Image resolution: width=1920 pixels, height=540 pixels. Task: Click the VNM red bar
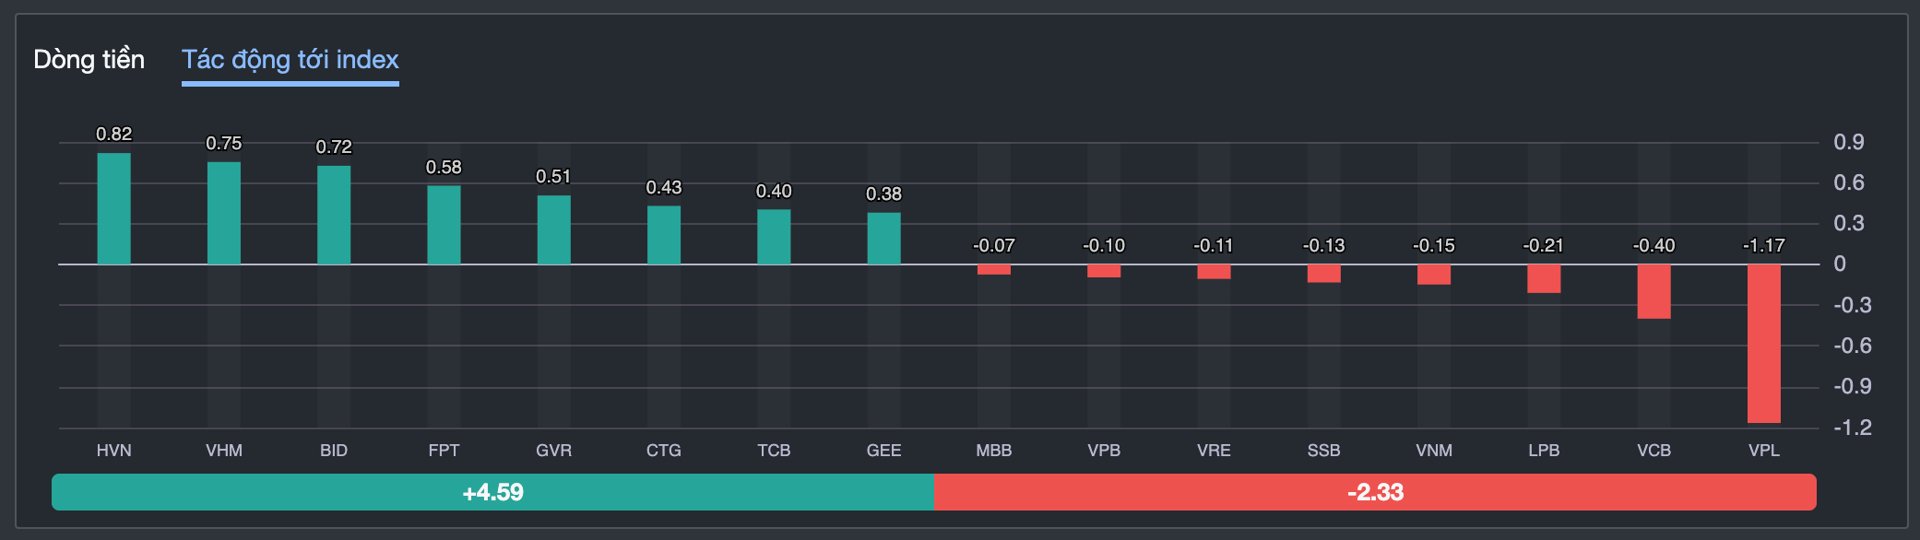point(1434,275)
